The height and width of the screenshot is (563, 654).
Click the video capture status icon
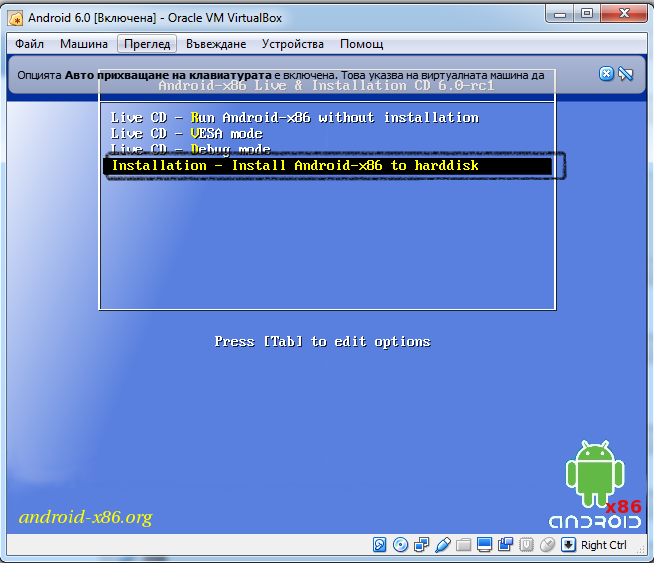click(505, 545)
